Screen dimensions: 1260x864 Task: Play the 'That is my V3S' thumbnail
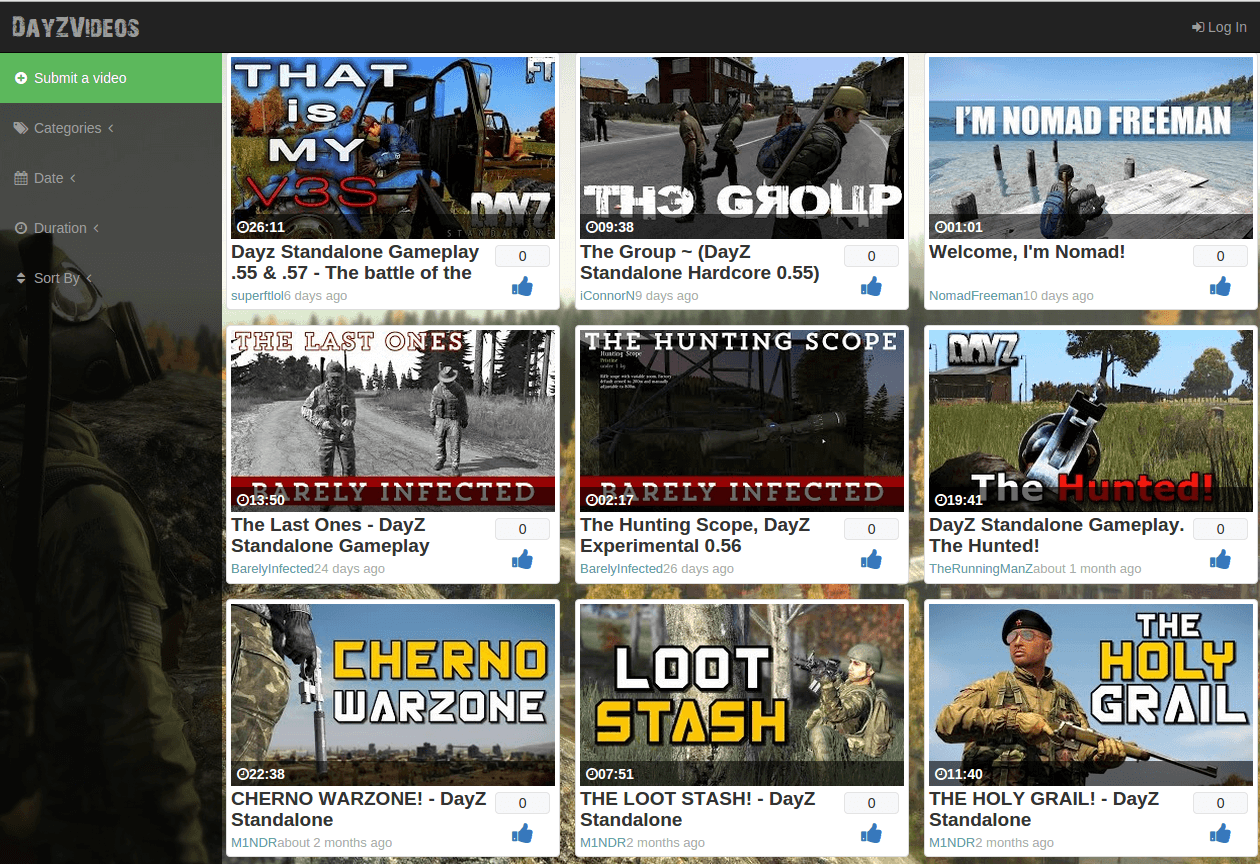click(x=393, y=147)
